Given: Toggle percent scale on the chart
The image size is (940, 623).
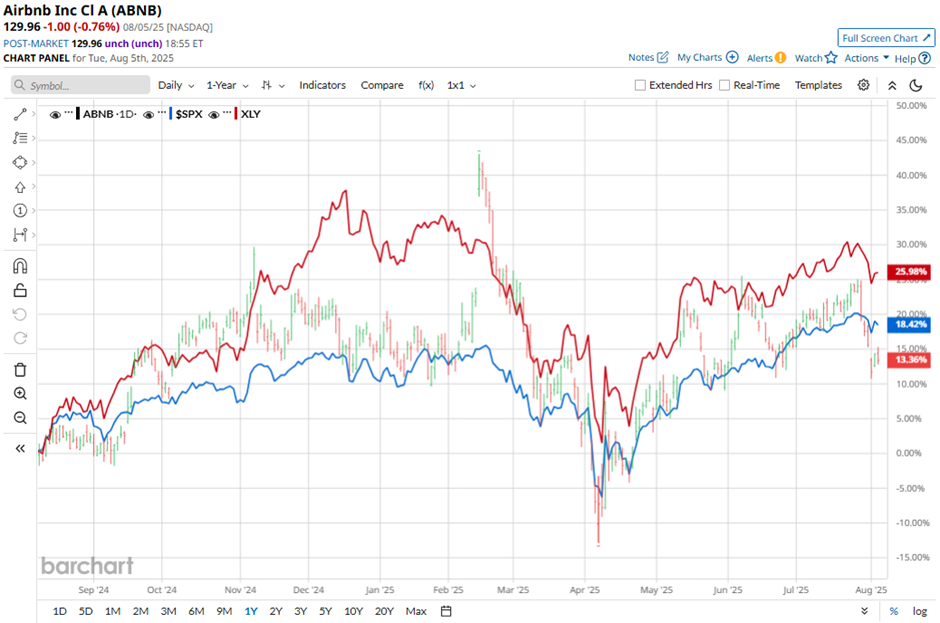Looking at the screenshot, I should click(x=894, y=611).
